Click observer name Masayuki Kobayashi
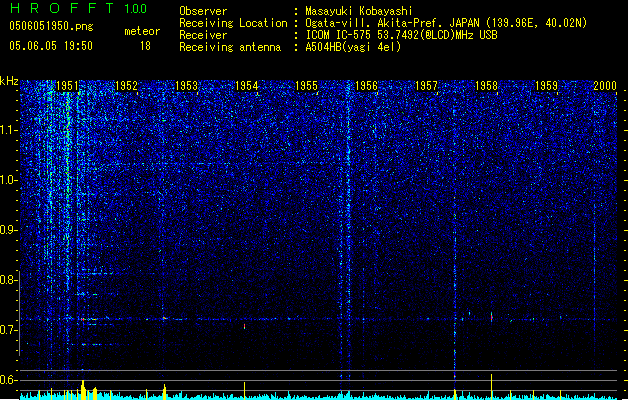Screen dimensions: 629x400 tap(359, 11)
